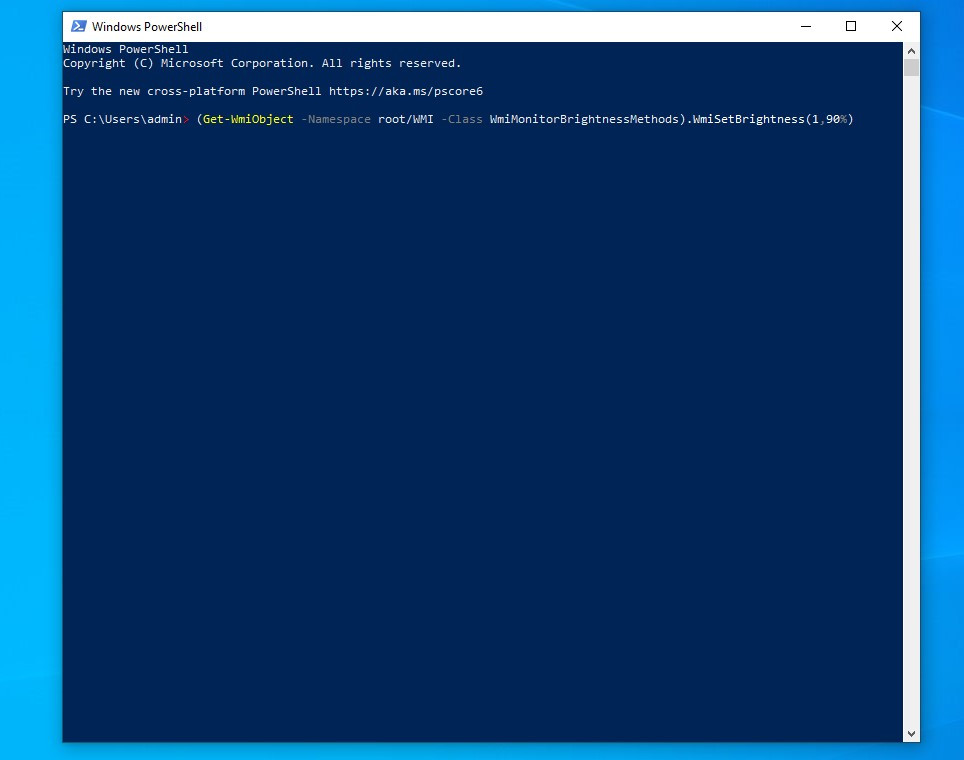
Task: Click the -Namespace parameter text
Action: [x=336, y=119]
